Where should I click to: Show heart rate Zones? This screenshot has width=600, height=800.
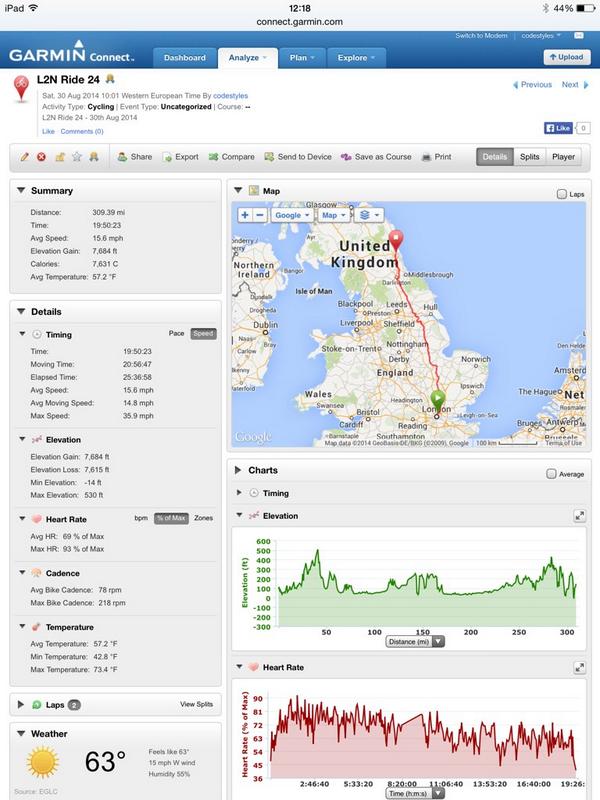point(204,518)
